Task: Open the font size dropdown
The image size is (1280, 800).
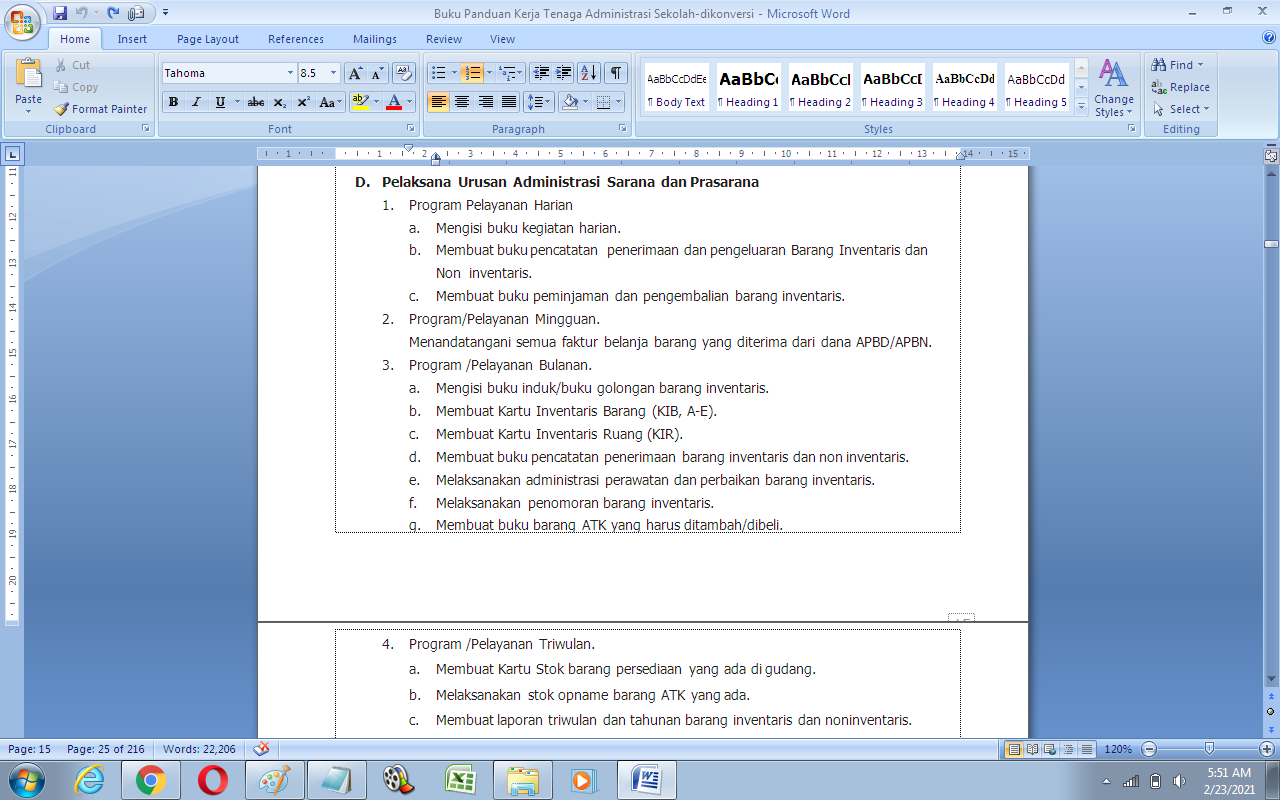Action: (334, 73)
